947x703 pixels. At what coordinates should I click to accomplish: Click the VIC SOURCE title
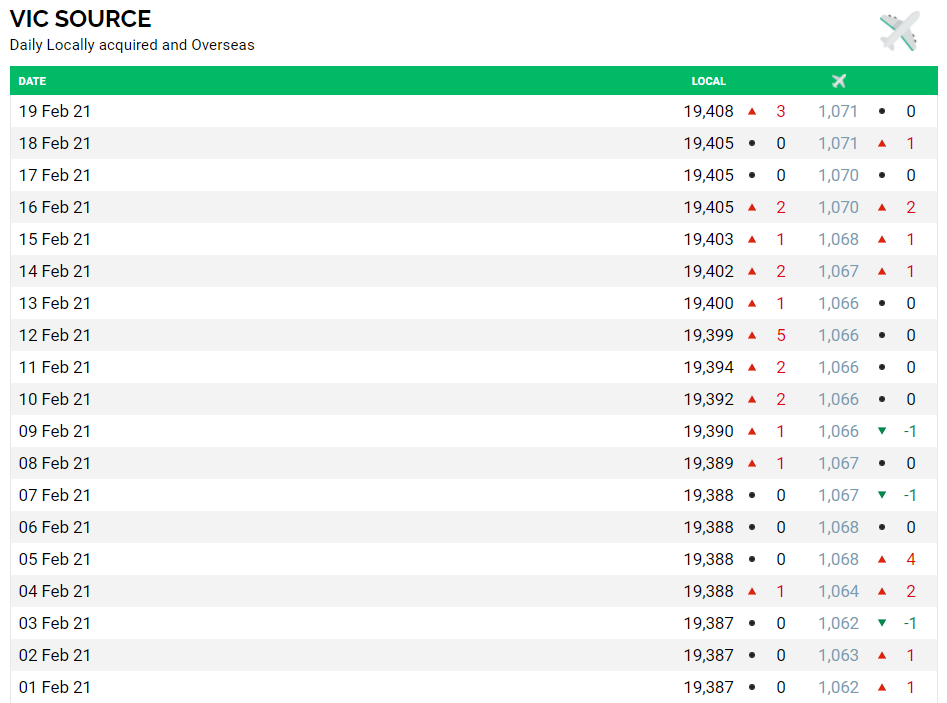(81, 19)
